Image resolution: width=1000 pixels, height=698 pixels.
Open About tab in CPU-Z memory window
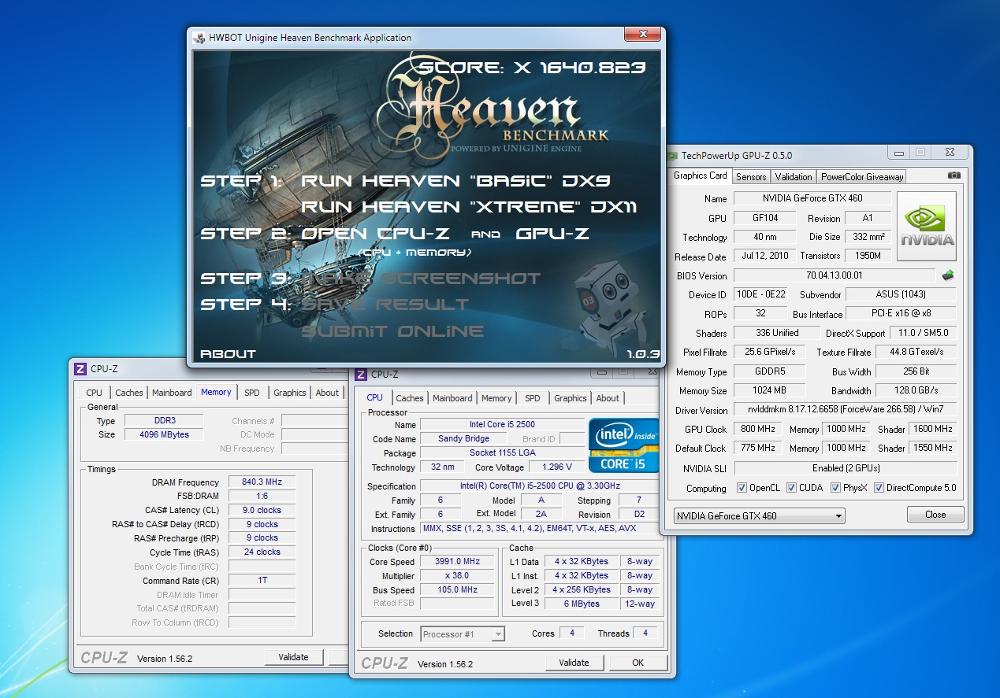pyautogui.click(x=327, y=393)
